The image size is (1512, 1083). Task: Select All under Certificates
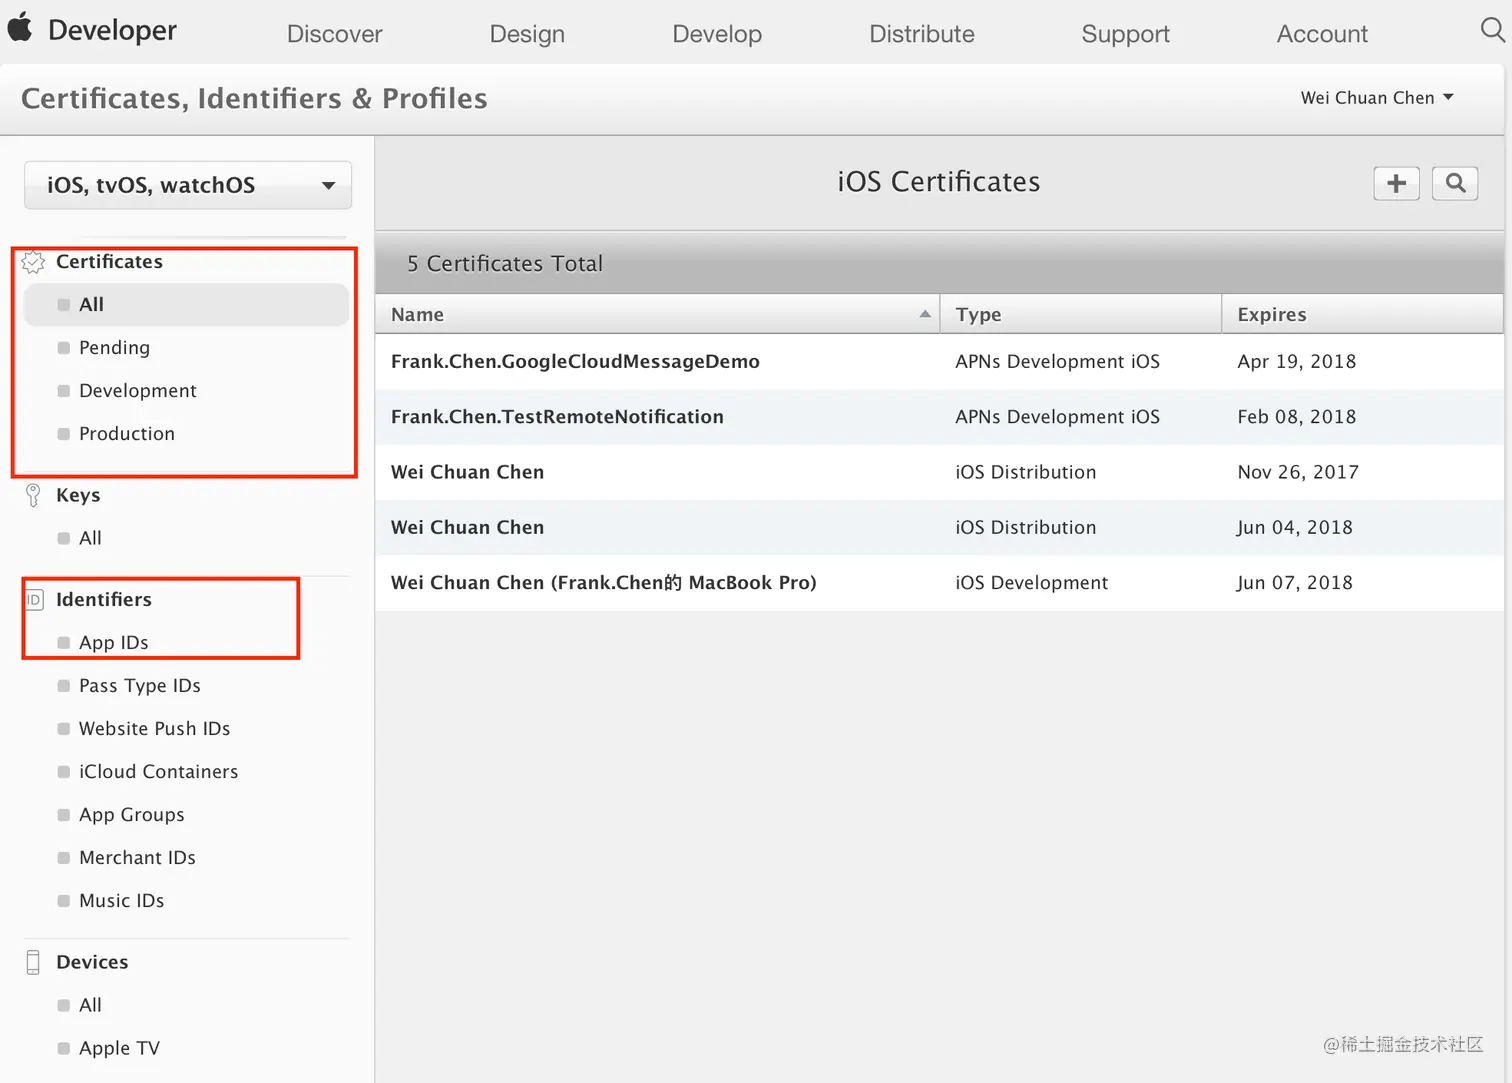(186, 305)
